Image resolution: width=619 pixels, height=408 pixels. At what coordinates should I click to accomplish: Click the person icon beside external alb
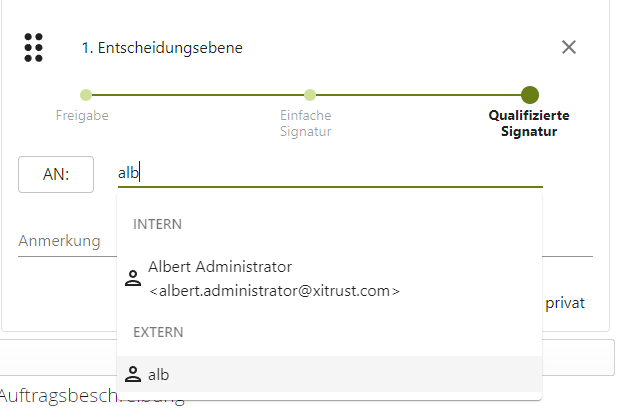click(x=132, y=375)
